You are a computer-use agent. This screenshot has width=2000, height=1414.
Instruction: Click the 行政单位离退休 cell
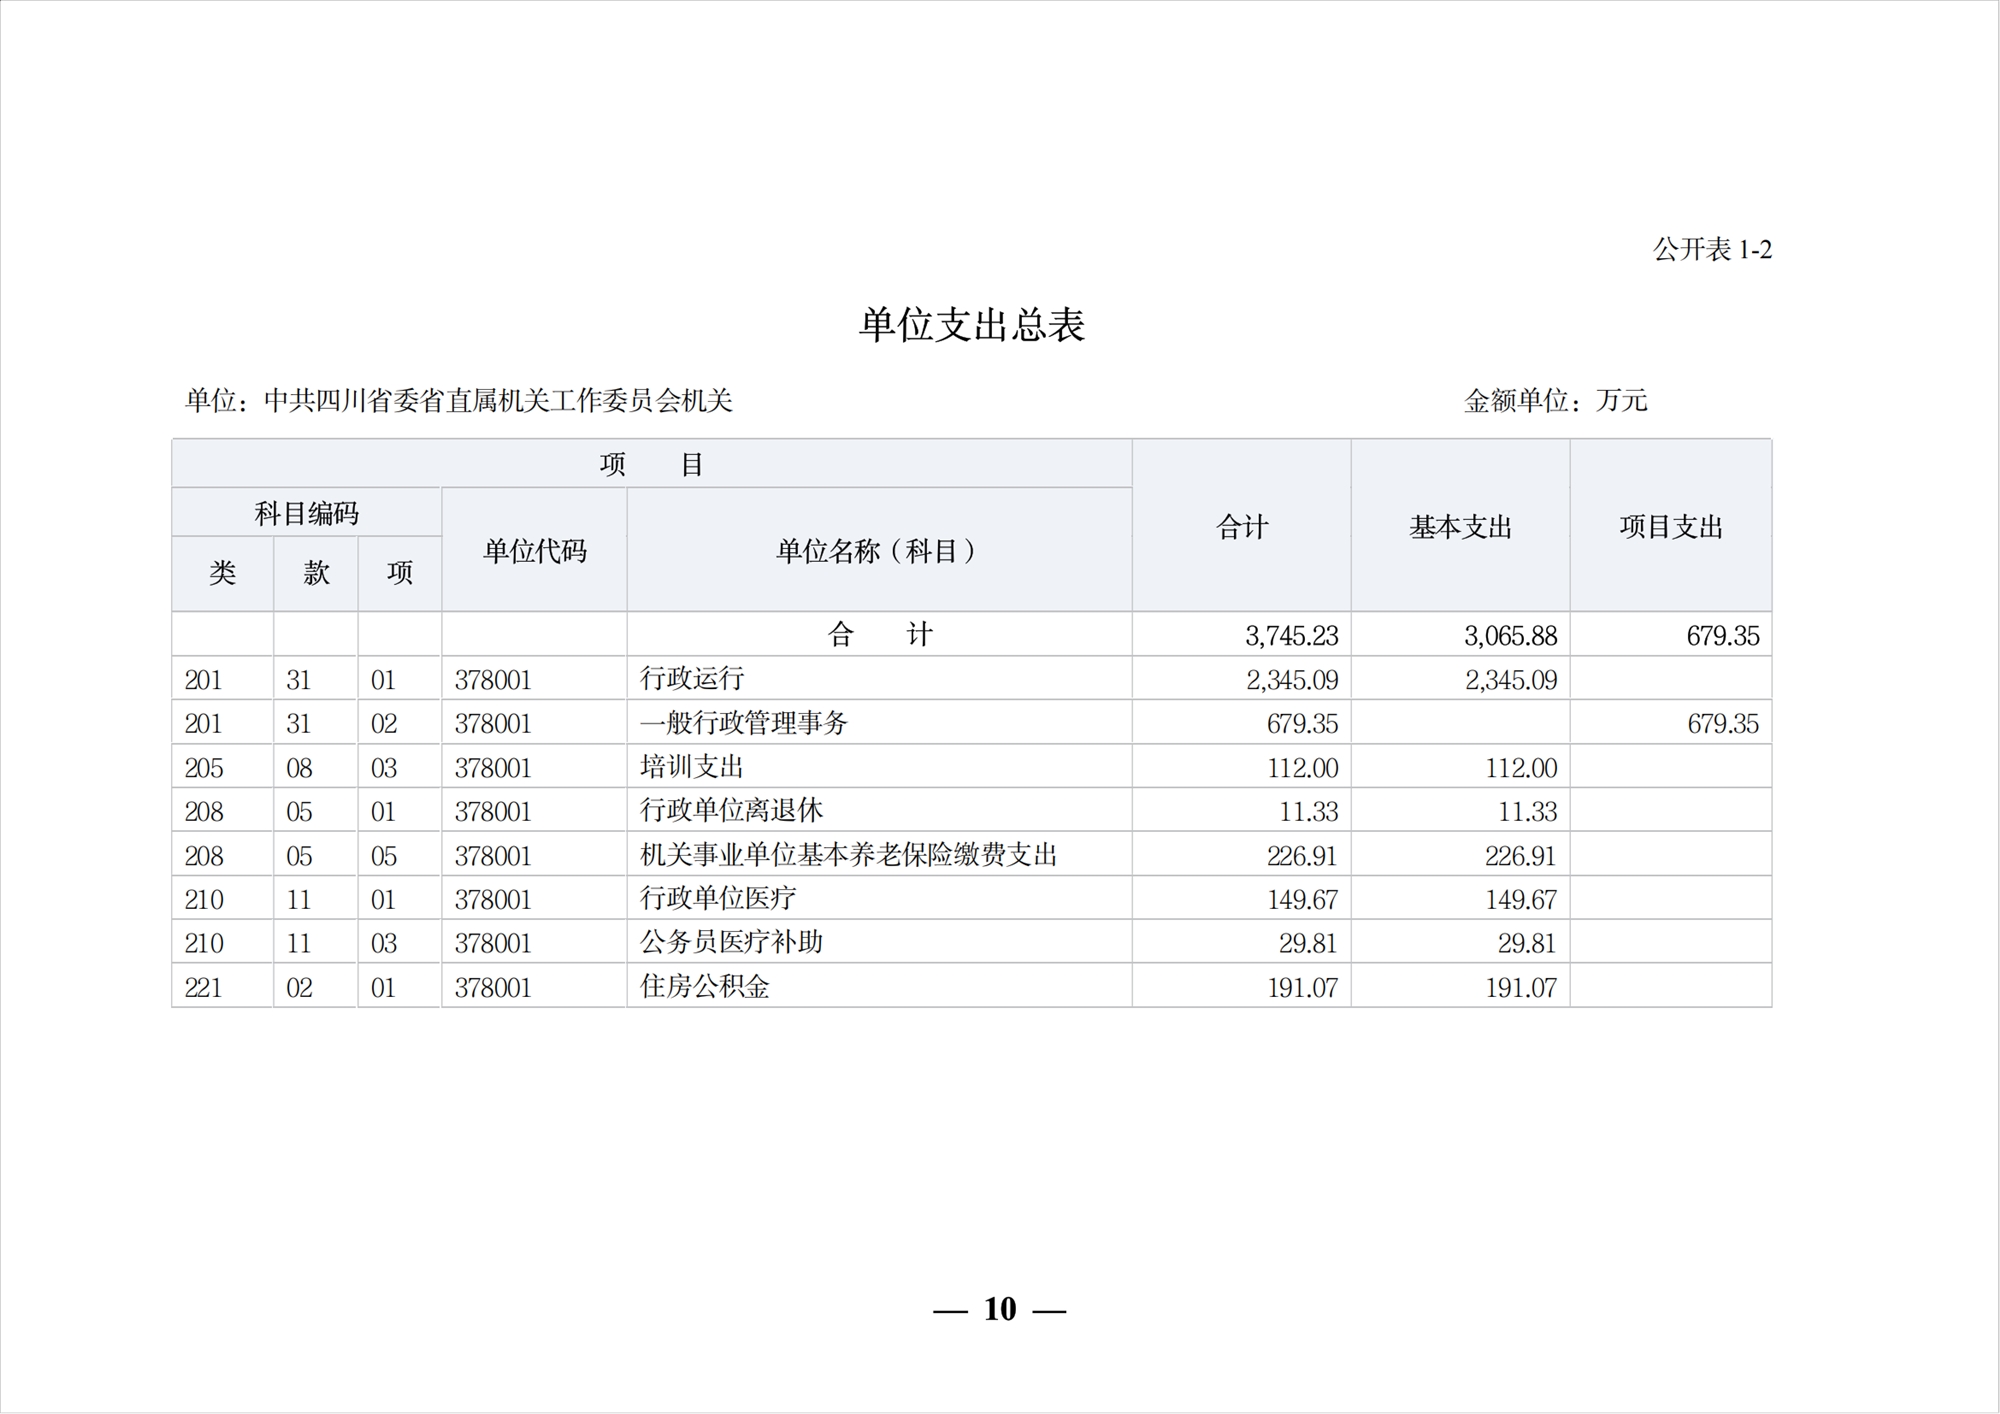click(731, 811)
